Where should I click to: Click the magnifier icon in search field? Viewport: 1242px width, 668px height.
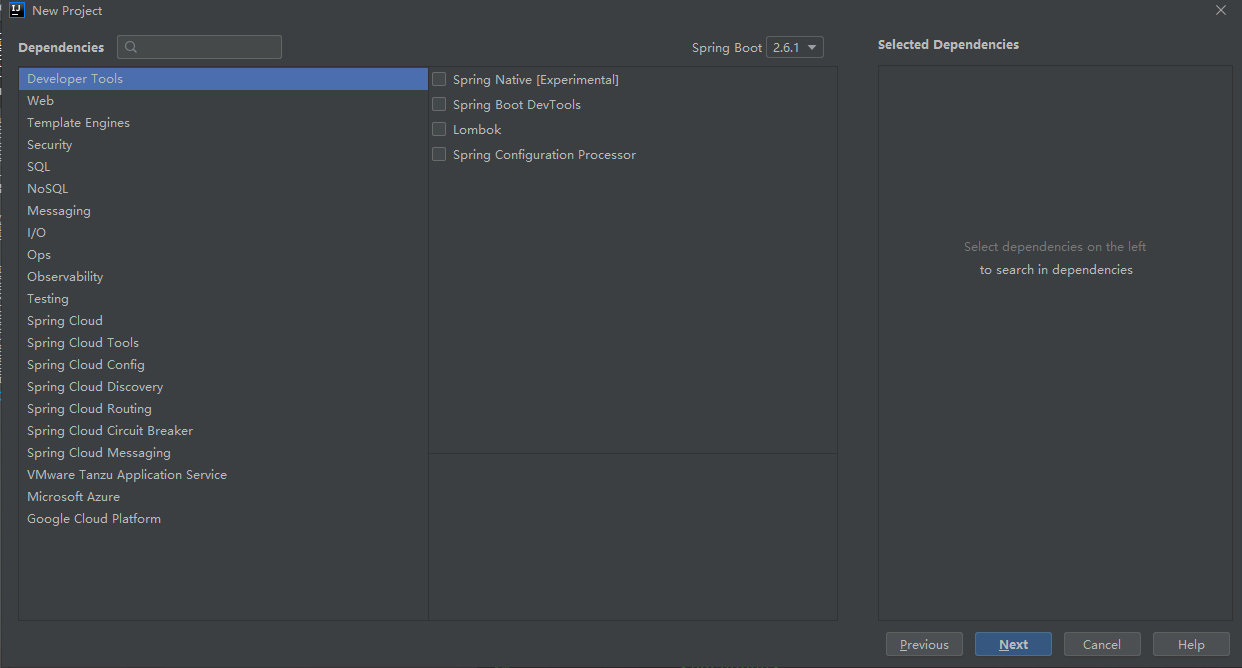point(130,47)
